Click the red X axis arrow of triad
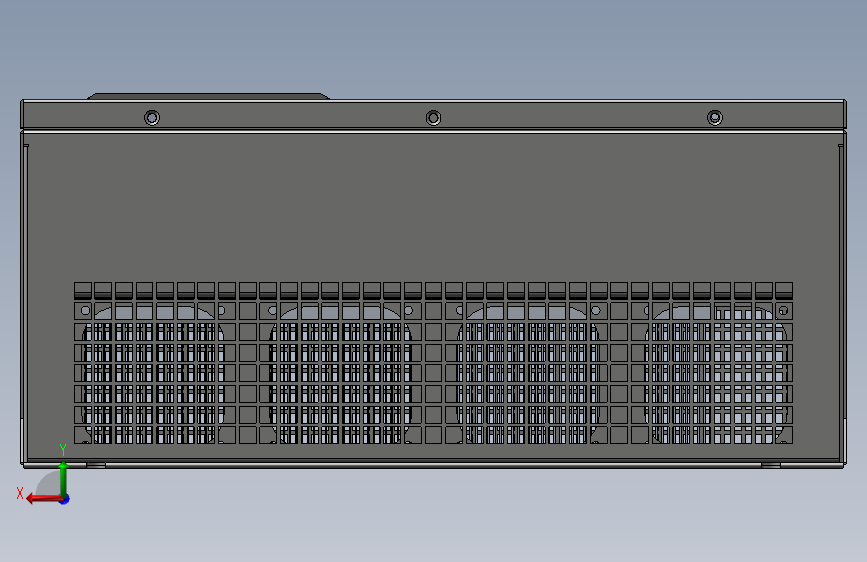This screenshot has width=867, height=562. point(43,499)
